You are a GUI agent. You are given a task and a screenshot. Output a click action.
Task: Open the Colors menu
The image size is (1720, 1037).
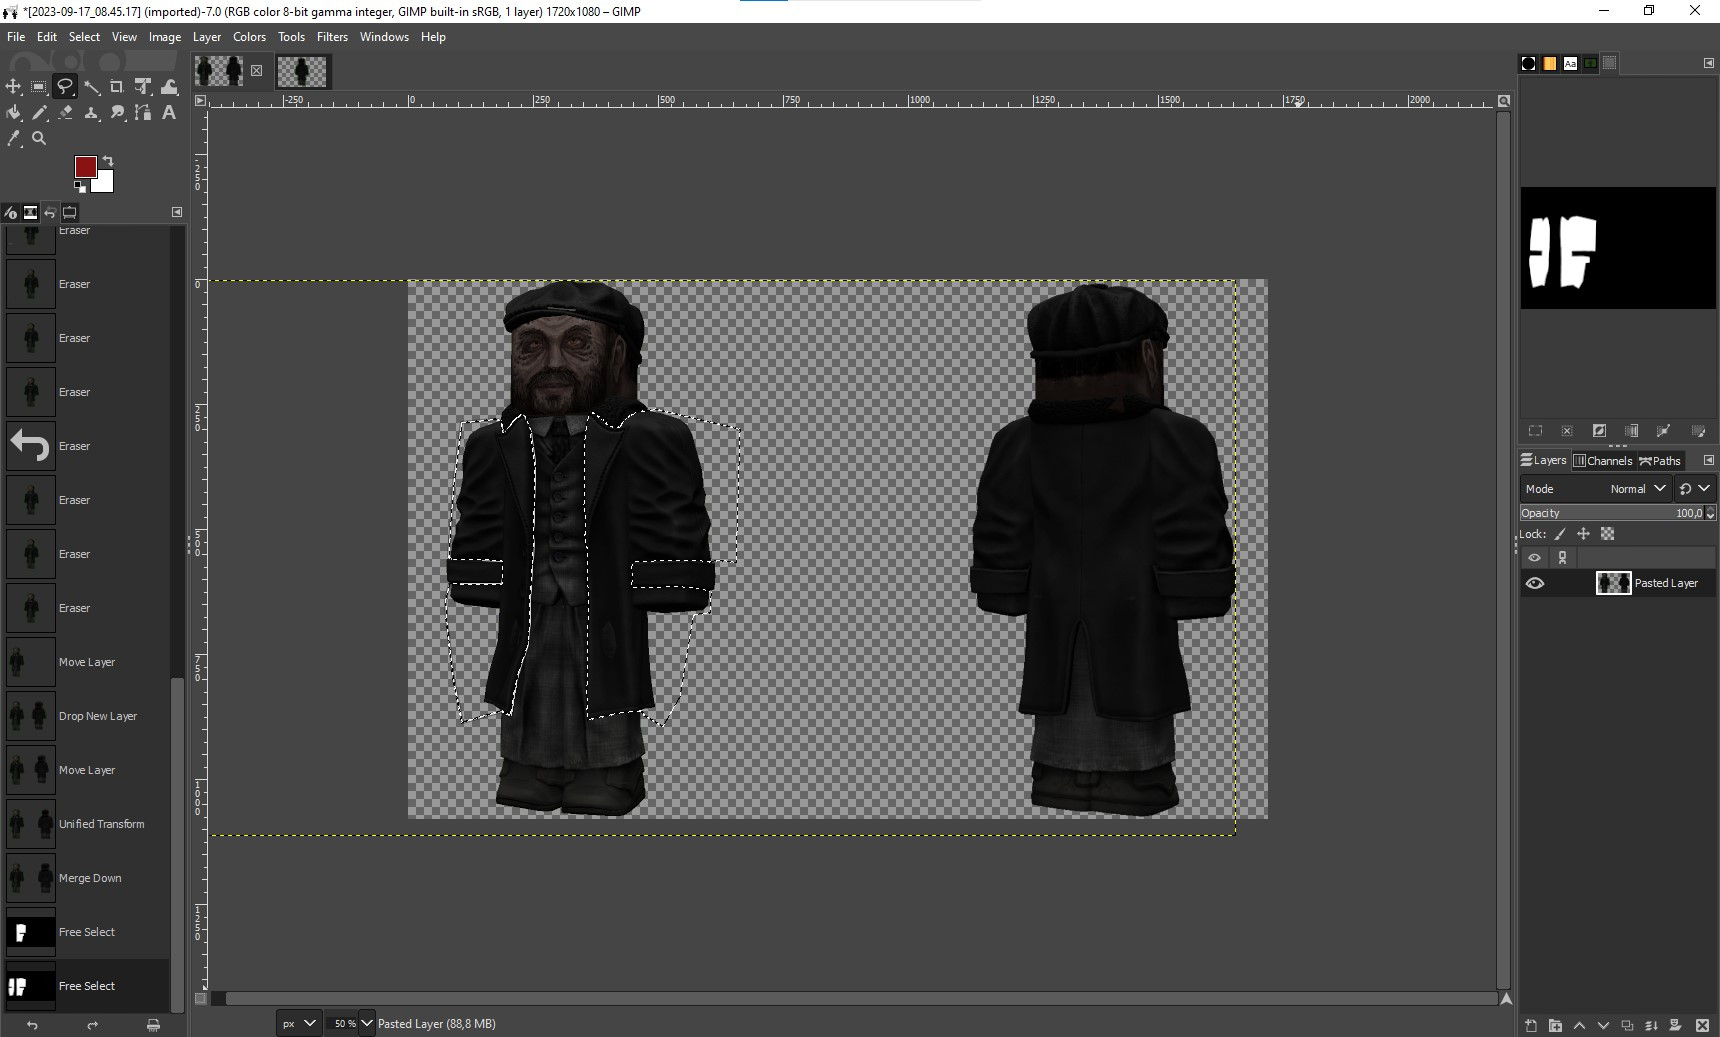249,37
